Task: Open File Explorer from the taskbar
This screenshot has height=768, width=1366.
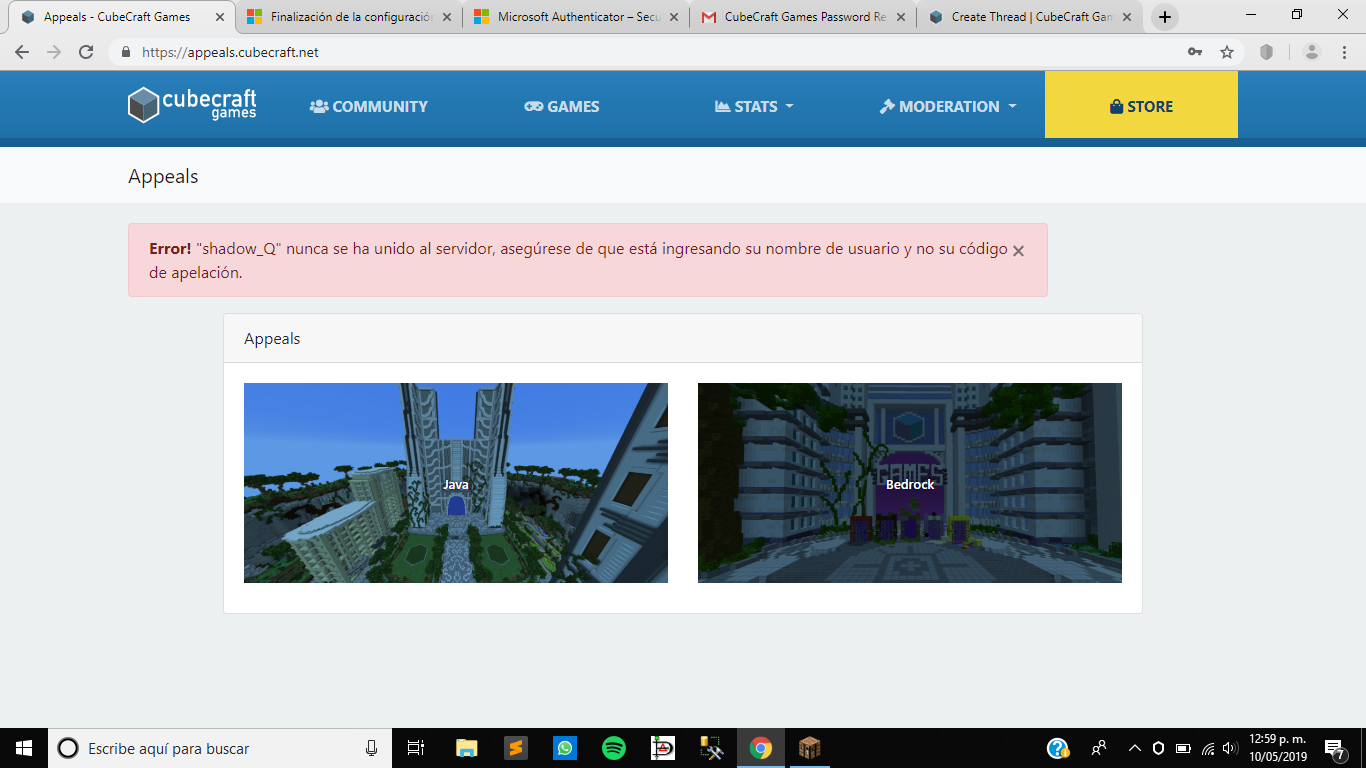Action: pos(466,748)
